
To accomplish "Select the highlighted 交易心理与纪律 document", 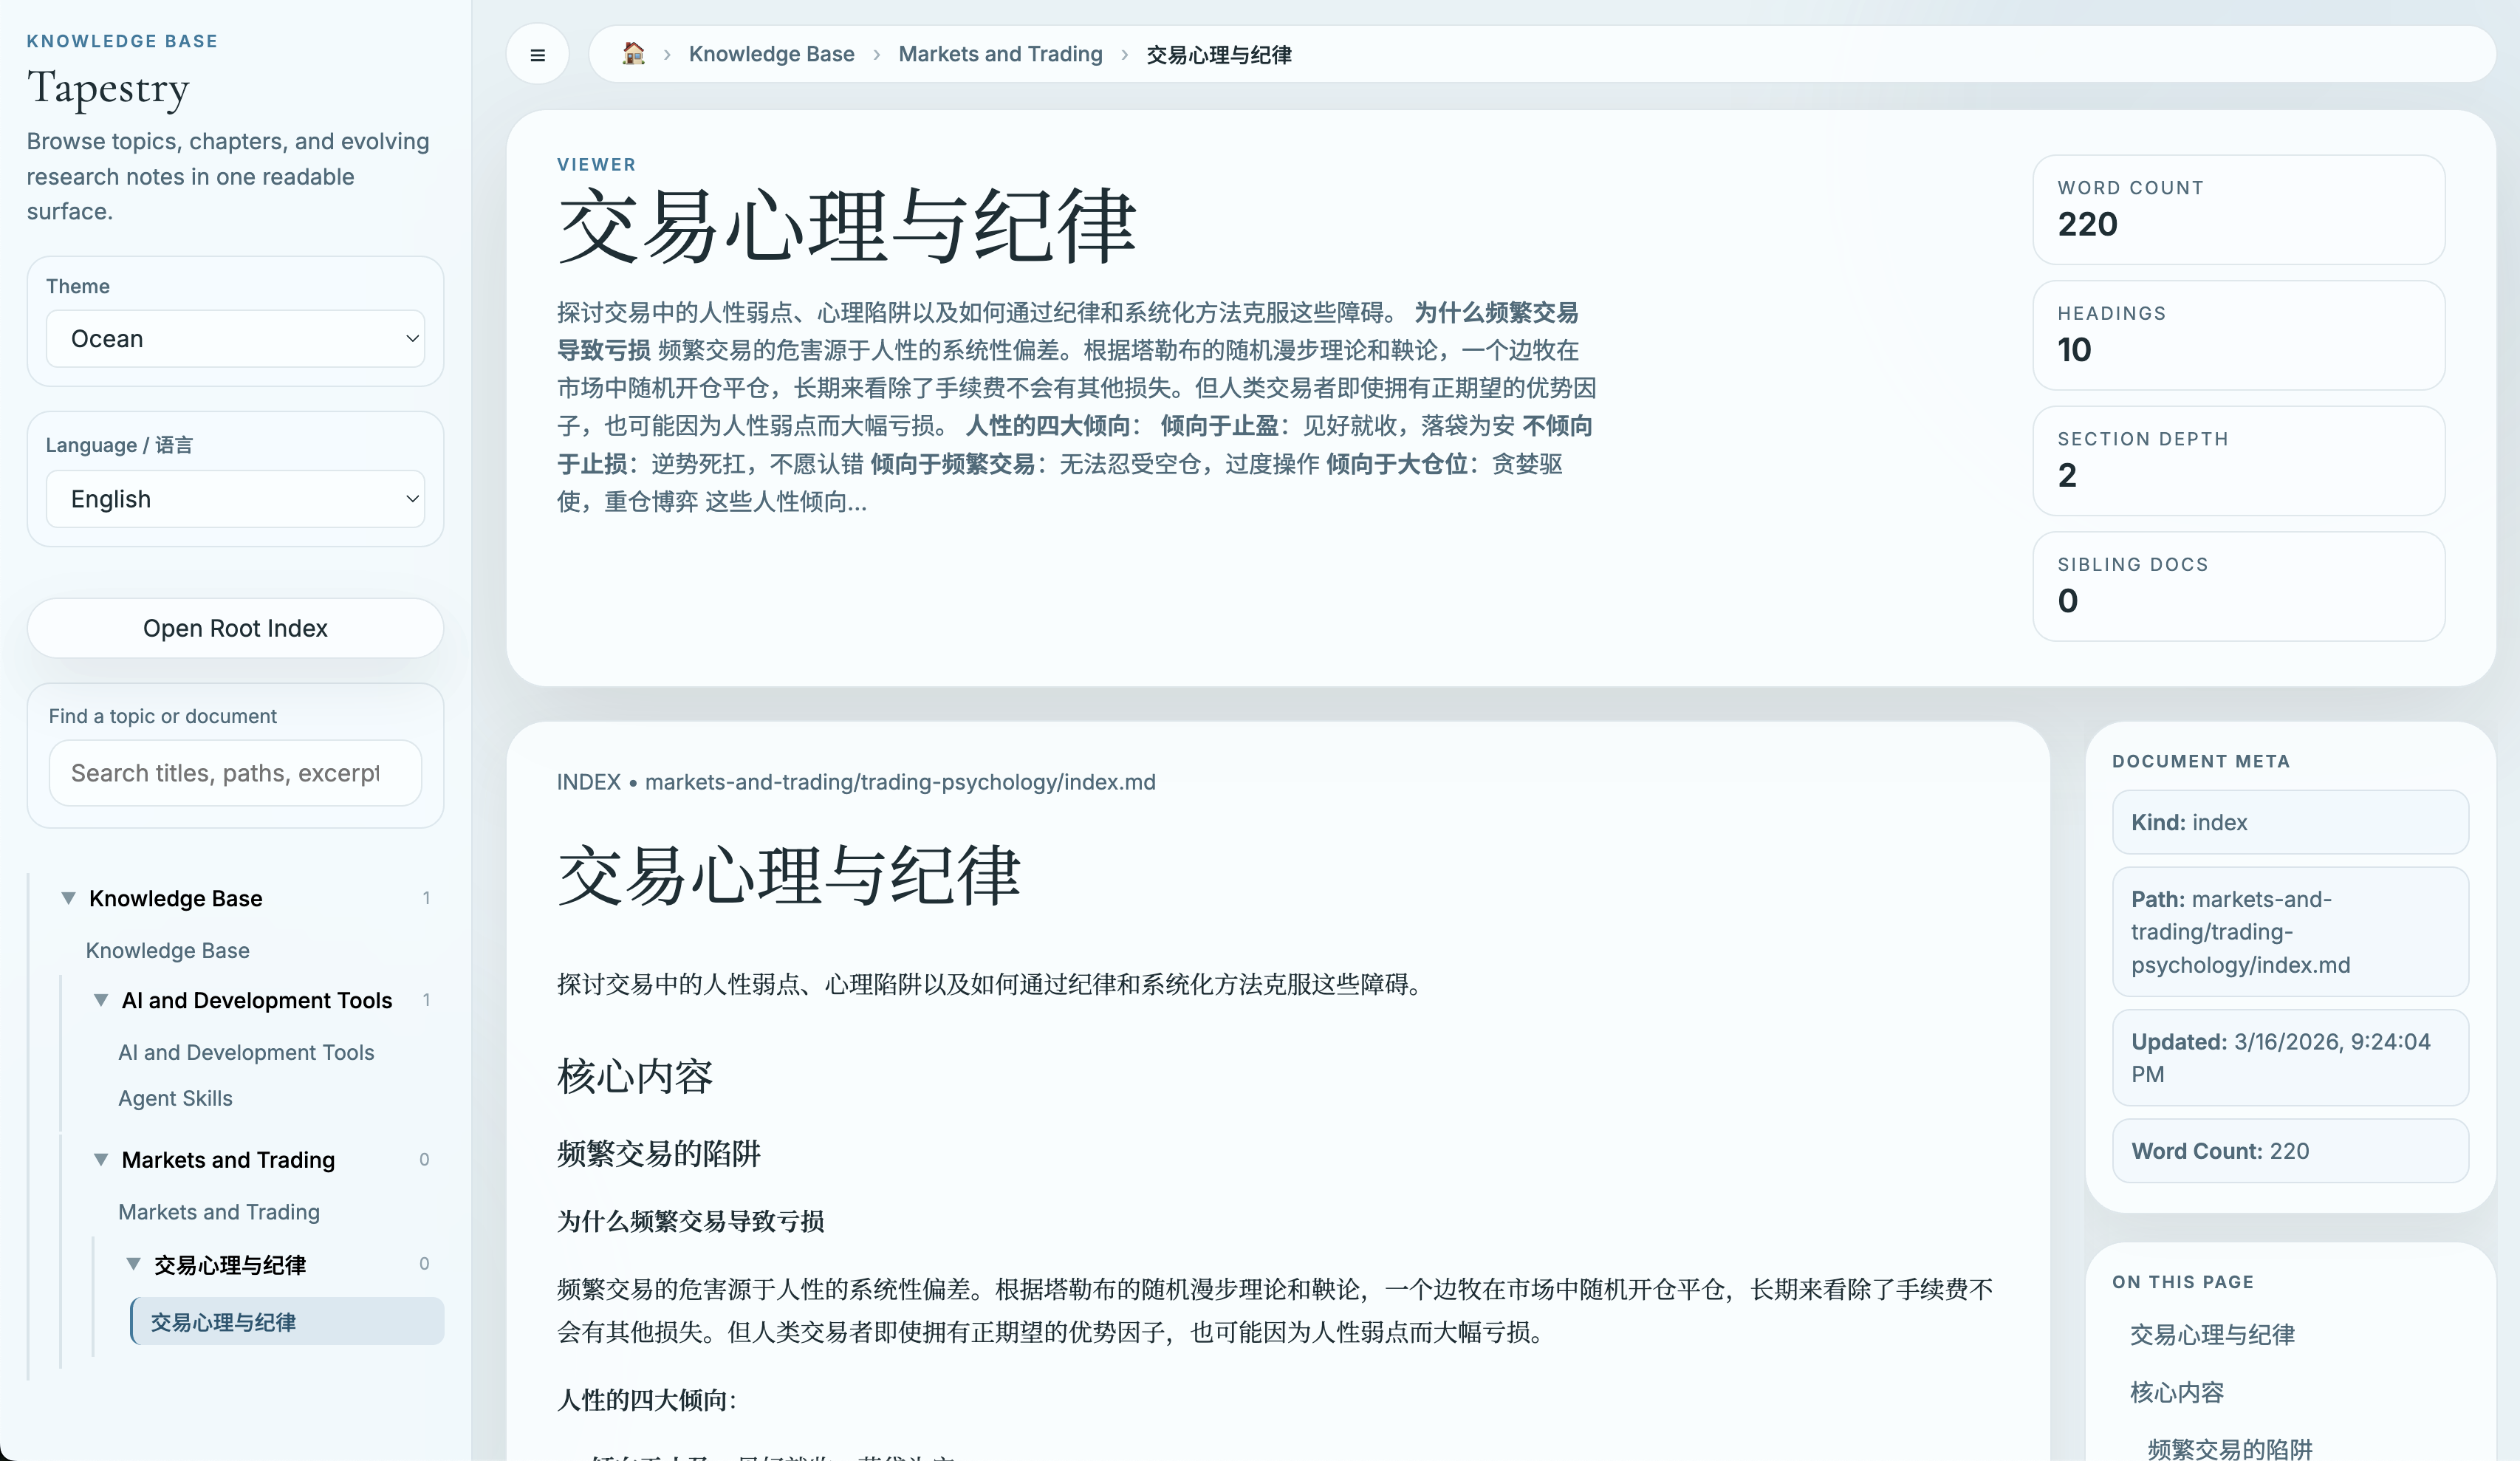I will [223, 1321].
